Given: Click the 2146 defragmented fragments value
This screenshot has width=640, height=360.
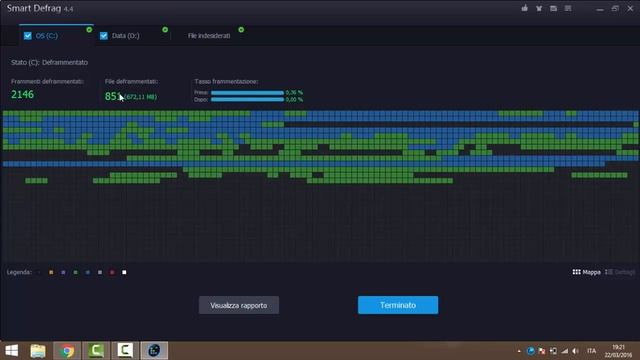Looking at the screenshot, I should coord(22,95).
